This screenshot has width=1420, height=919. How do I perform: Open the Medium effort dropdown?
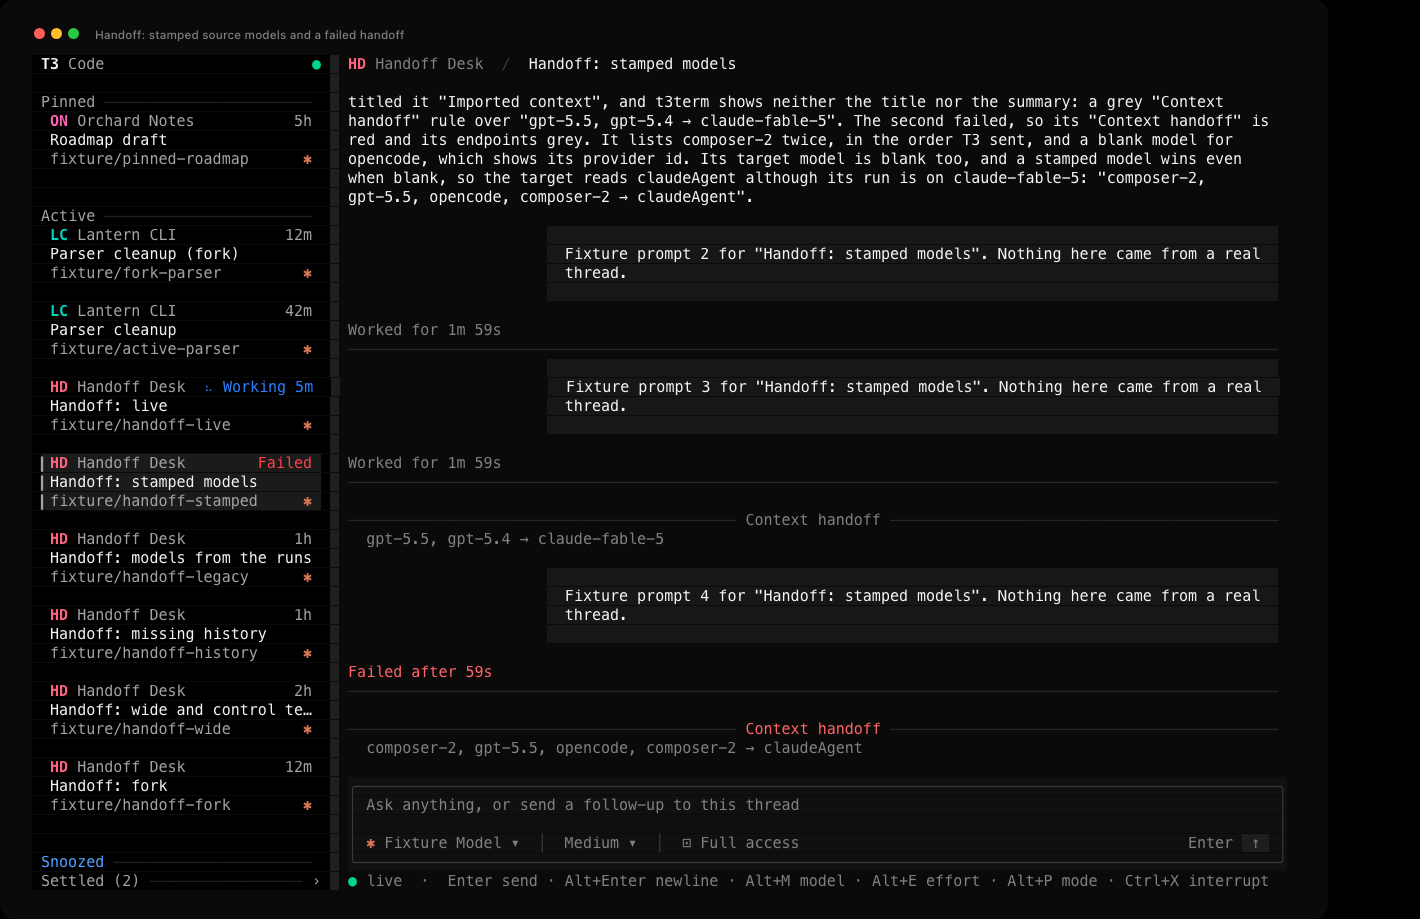600,843
